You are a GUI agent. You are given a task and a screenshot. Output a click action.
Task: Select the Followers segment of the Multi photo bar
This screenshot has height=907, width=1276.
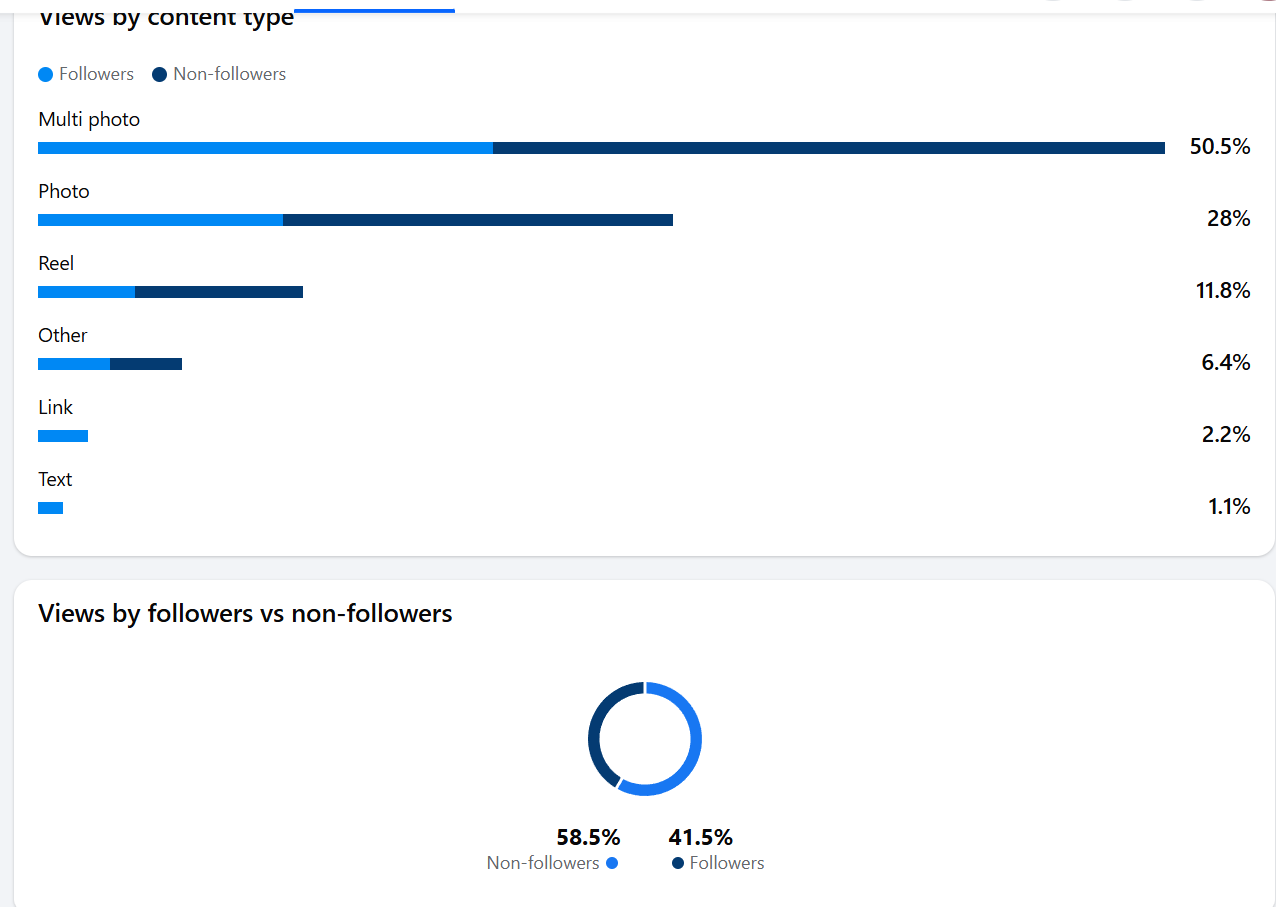[x=265, y=148]
